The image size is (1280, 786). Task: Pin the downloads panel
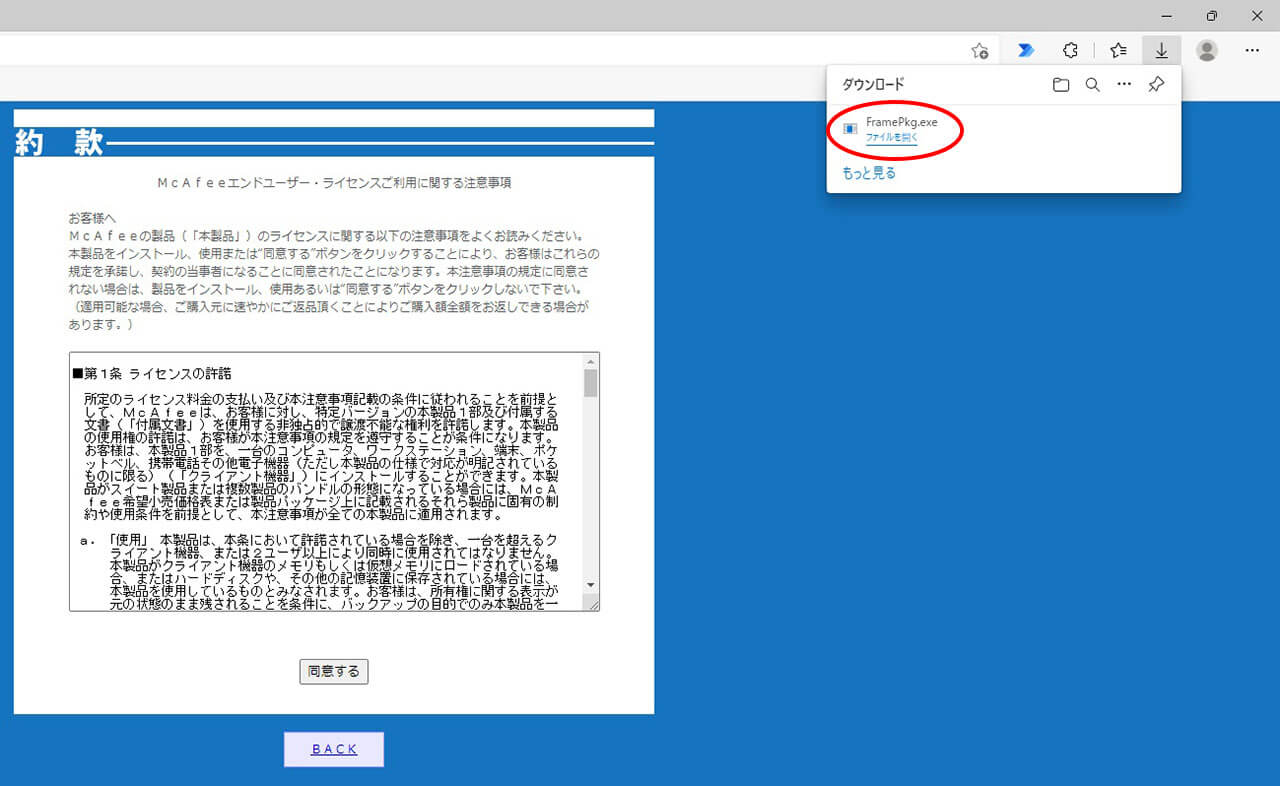(1156, 85)
